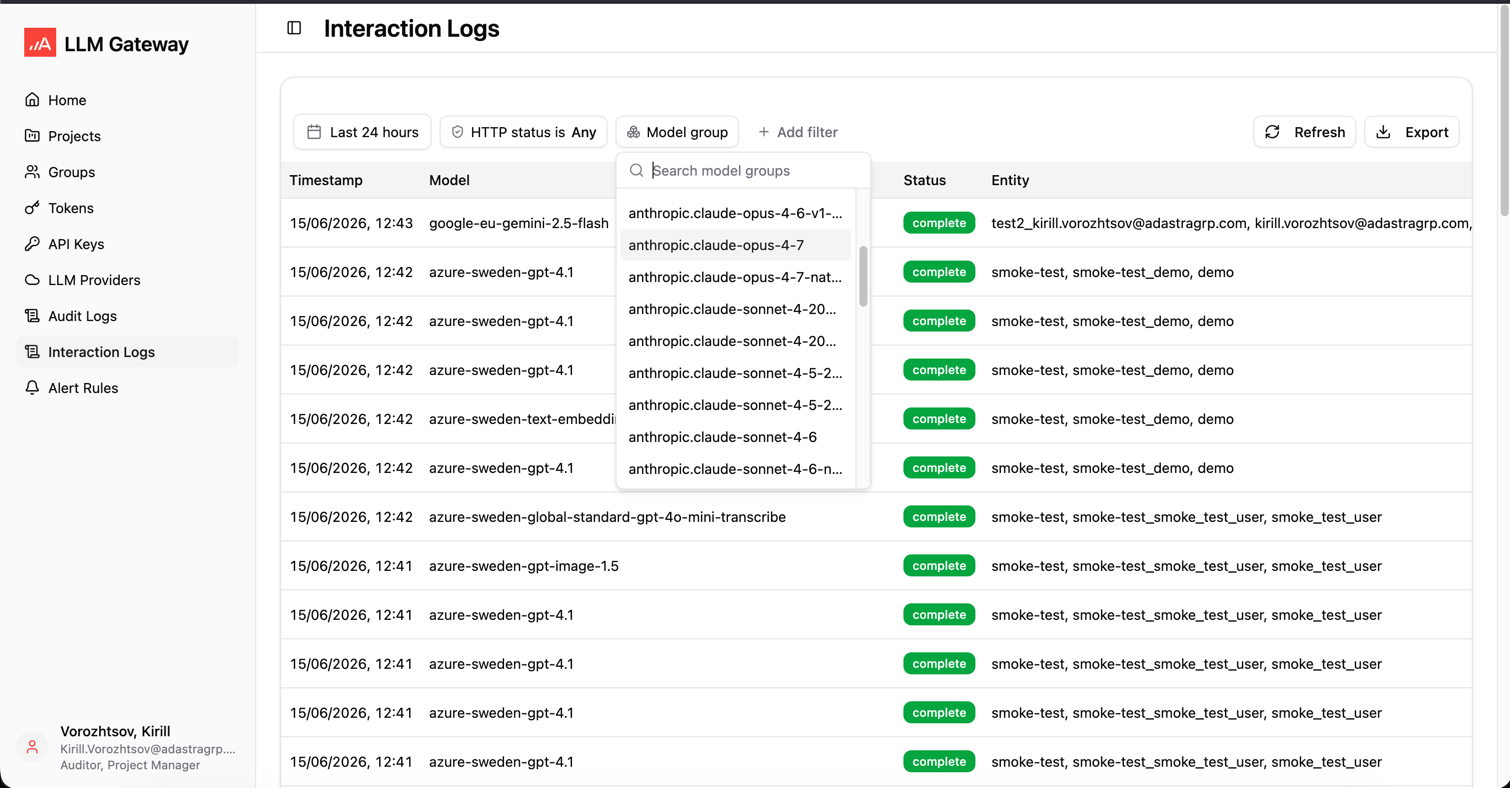Click the 15/06/2026, 12:43 timestamp
1510x788 pixels.
coord(351,223)
